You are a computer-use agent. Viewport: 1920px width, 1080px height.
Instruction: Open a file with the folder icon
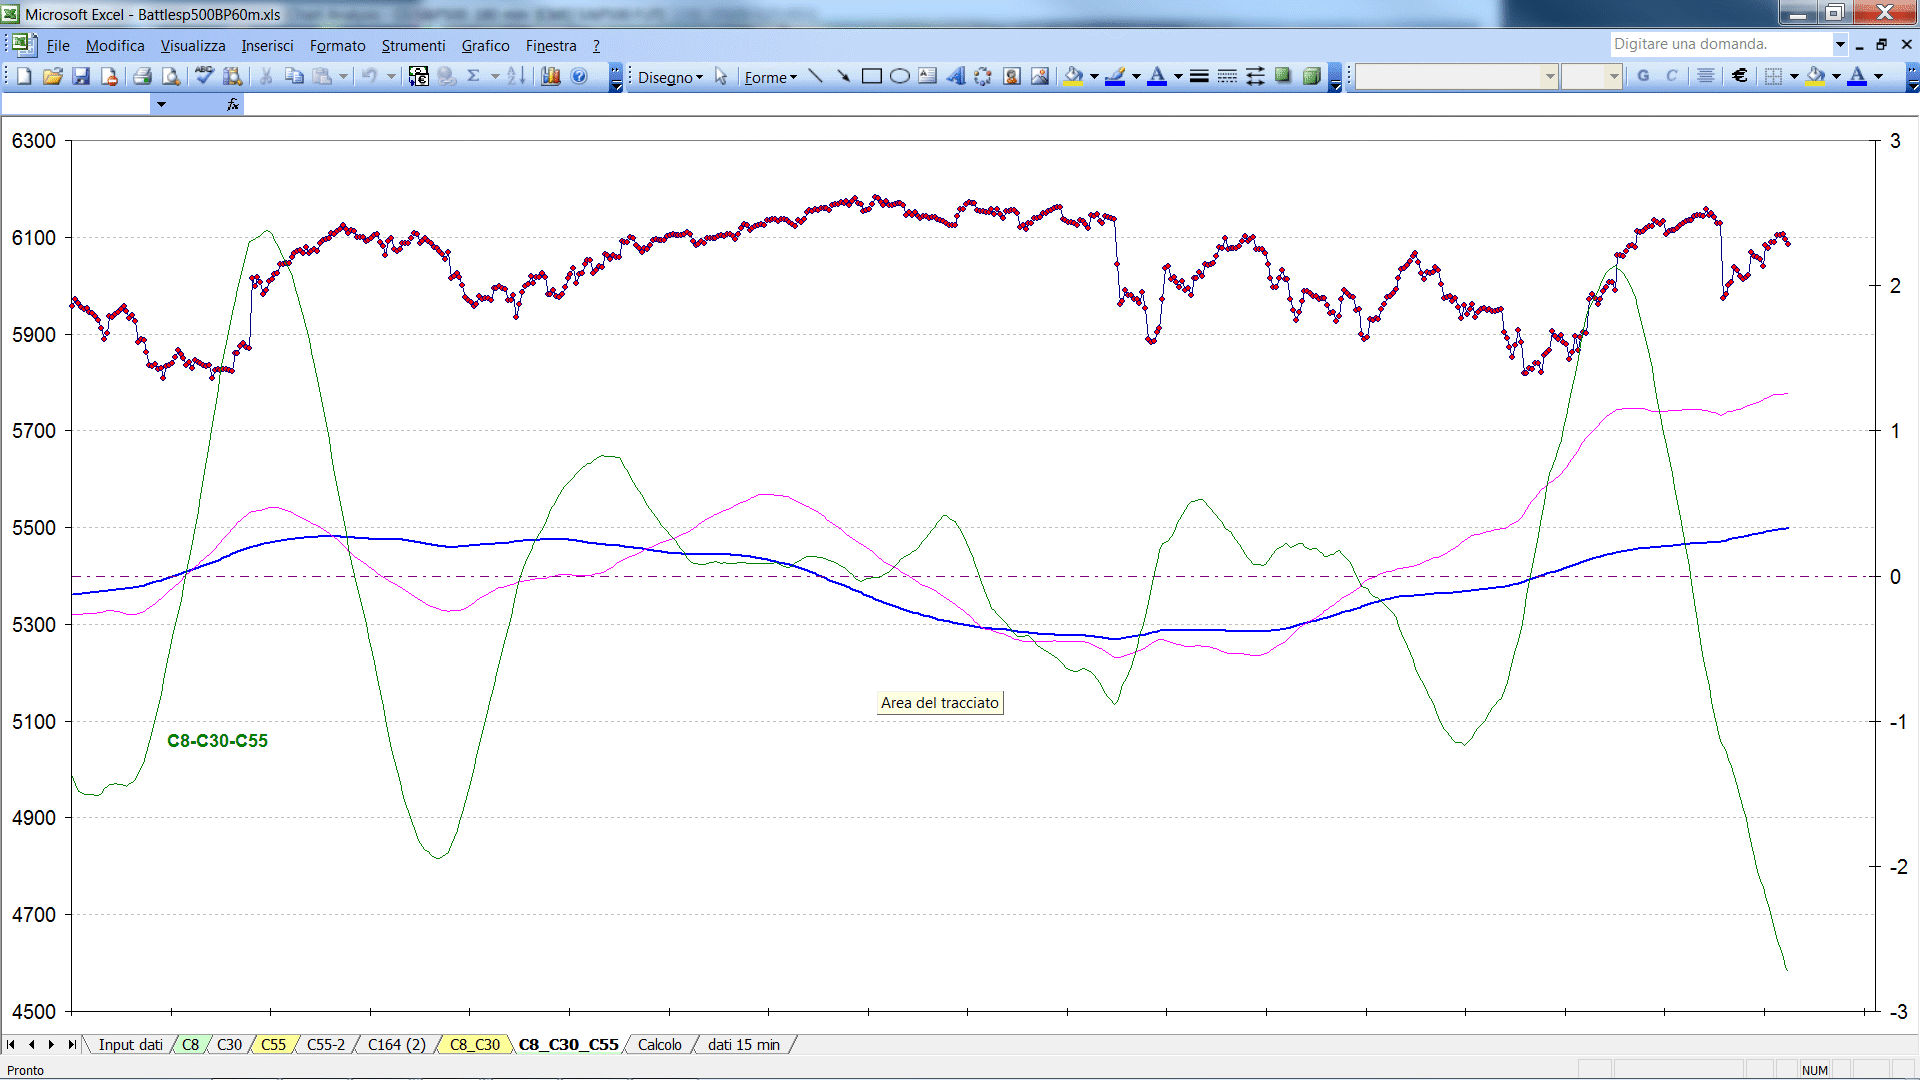(x=53, y=76)
